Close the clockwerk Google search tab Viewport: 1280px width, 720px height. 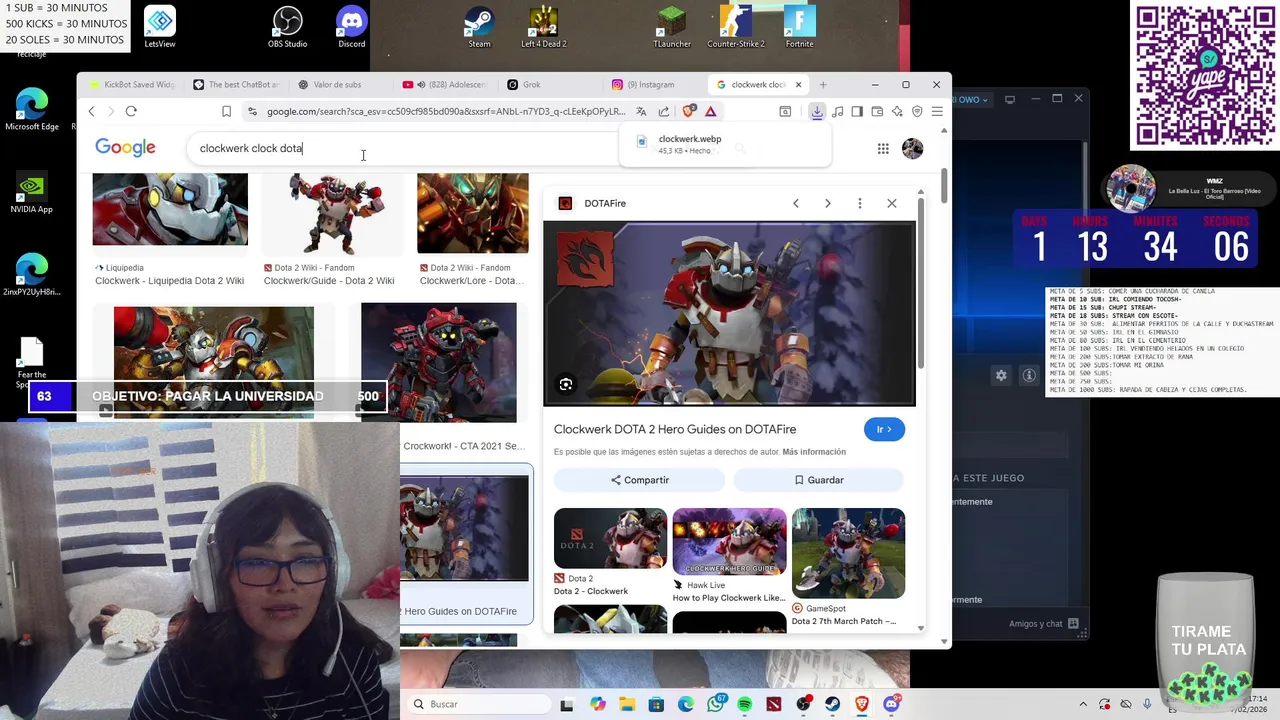pos(798,85)
